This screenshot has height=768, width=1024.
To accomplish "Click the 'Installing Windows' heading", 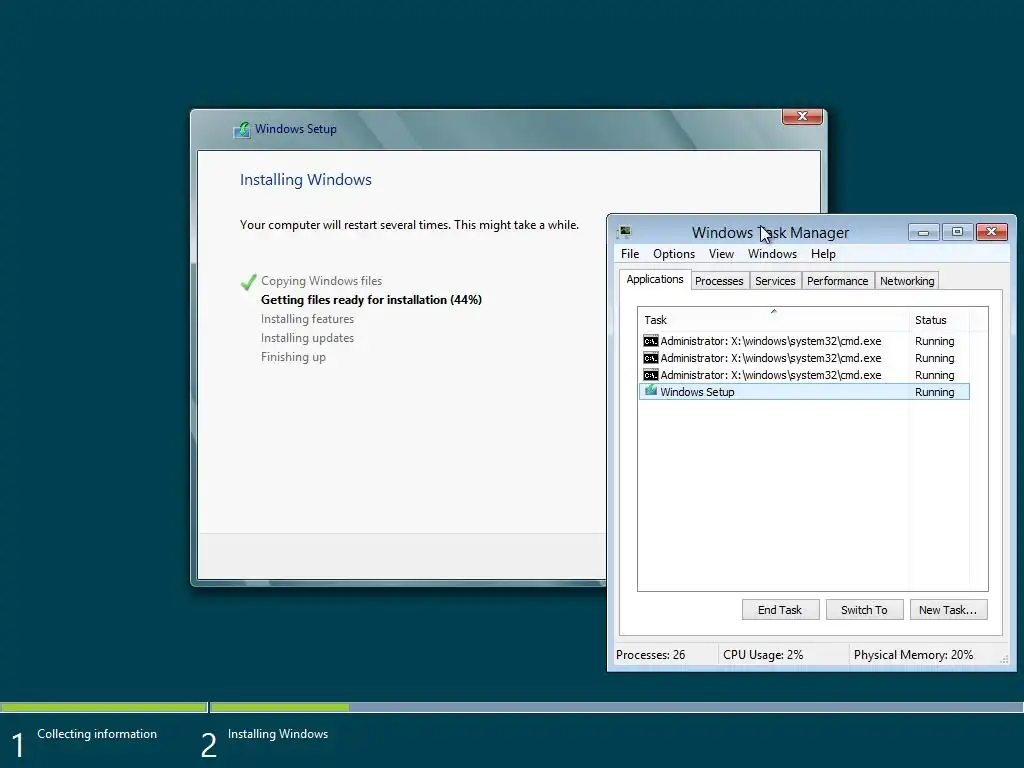I will tap(306, 180).
